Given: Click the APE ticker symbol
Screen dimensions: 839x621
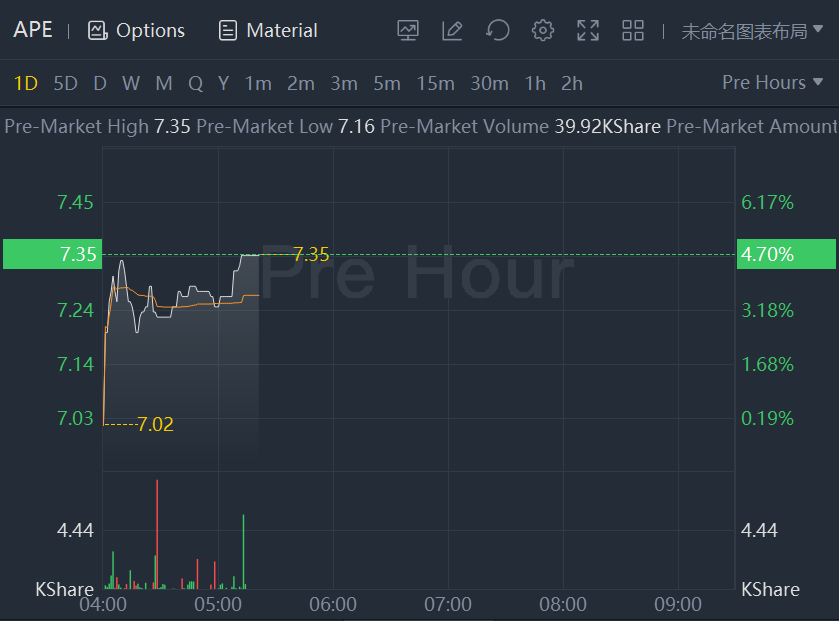Looking at the screenshot, I should pos(33,29).
